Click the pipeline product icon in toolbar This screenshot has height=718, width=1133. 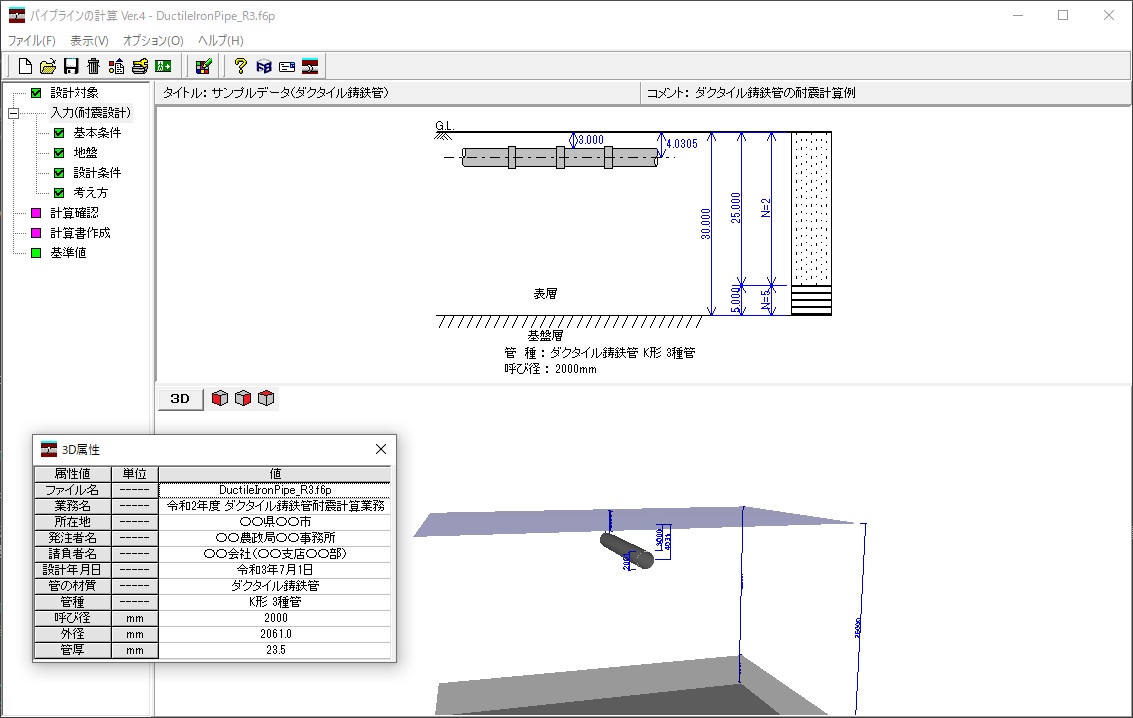click(x=310, y=66)
